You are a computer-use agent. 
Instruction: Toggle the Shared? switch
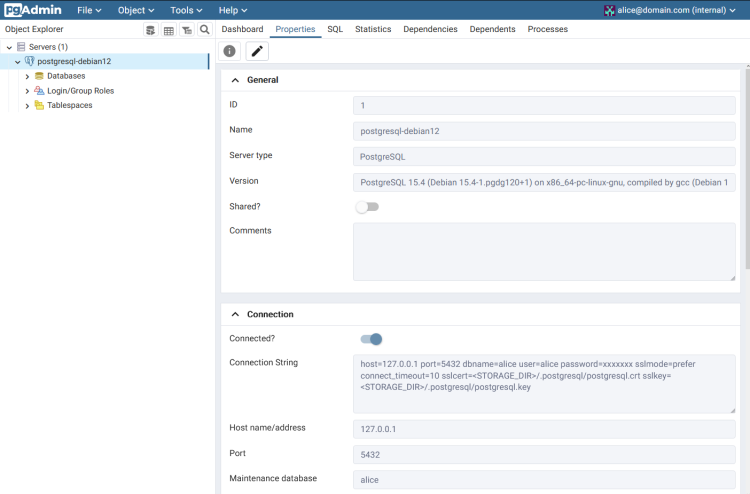click(367, 207)
